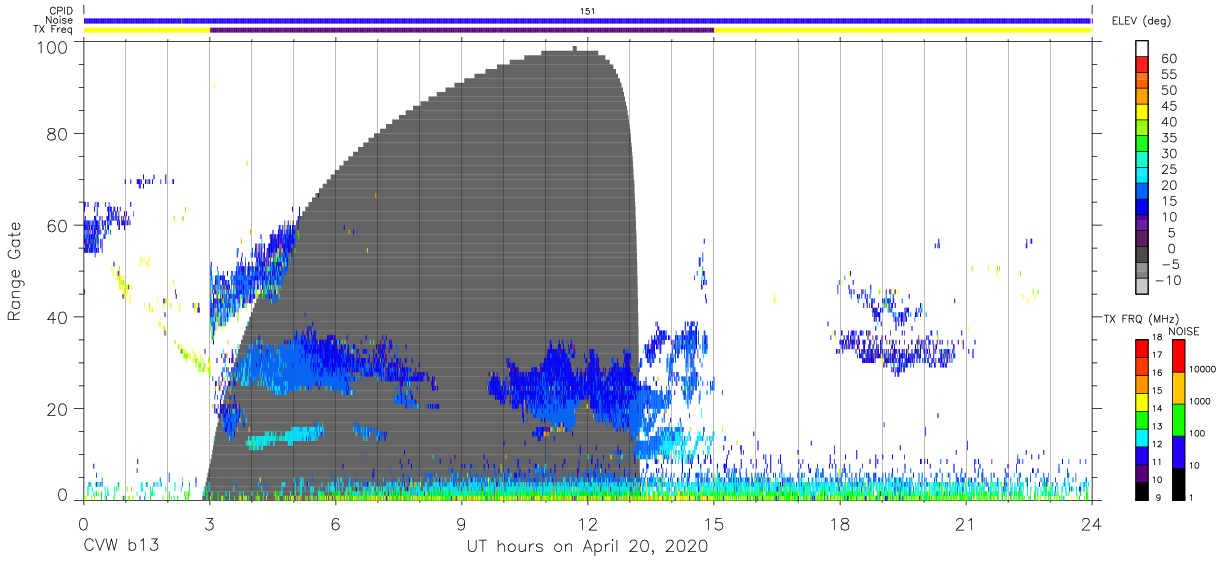This screenshot has width=1228, height=567.
Task: Click the Range Gate y-axis title
Action: click(16, 272)
